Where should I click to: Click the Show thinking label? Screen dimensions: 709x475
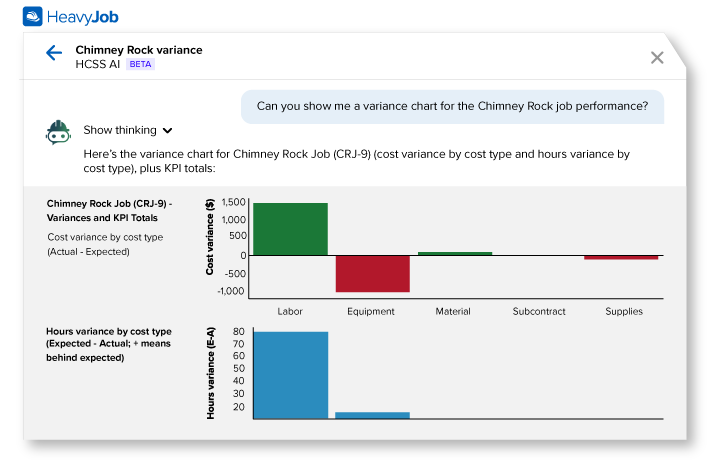click(x=120, y=130)
